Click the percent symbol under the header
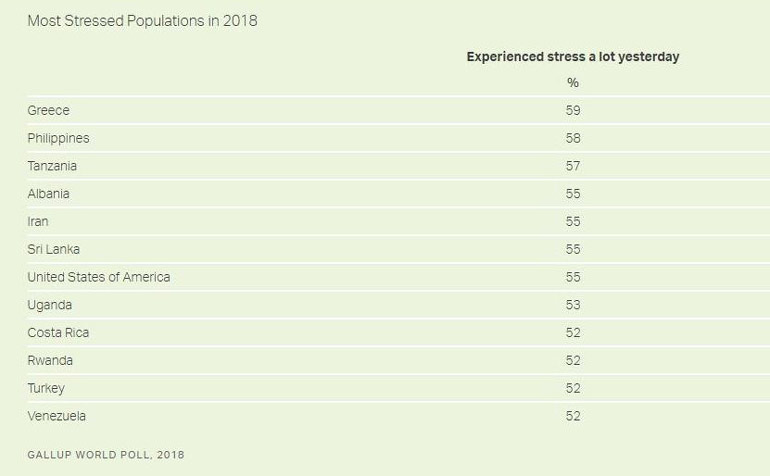770x476 pixels. tap(573, 83)
